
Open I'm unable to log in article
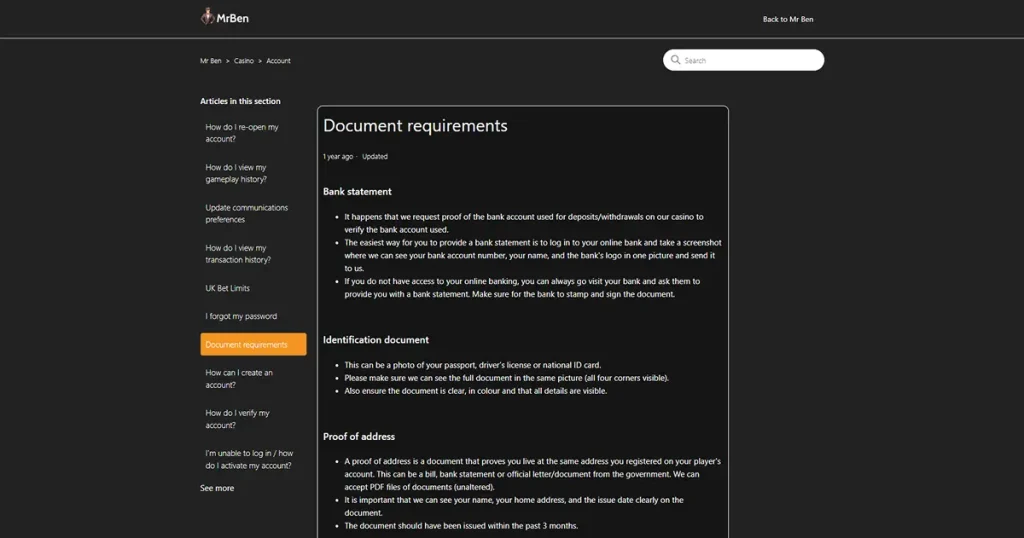[x=249, y=460]
